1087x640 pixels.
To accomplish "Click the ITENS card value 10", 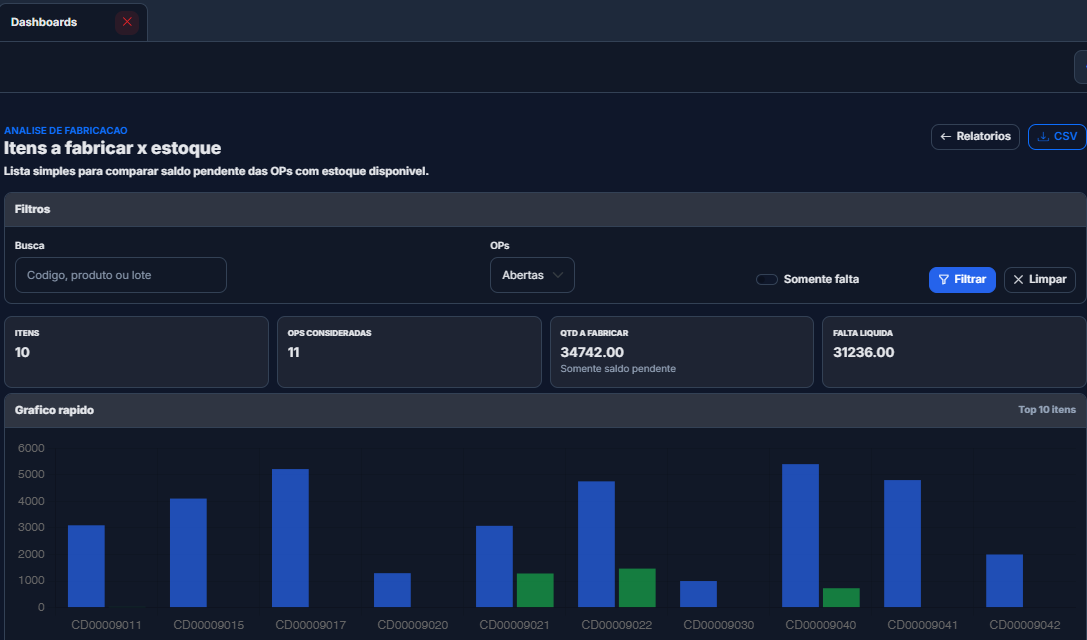I will [x=22, y=352].
